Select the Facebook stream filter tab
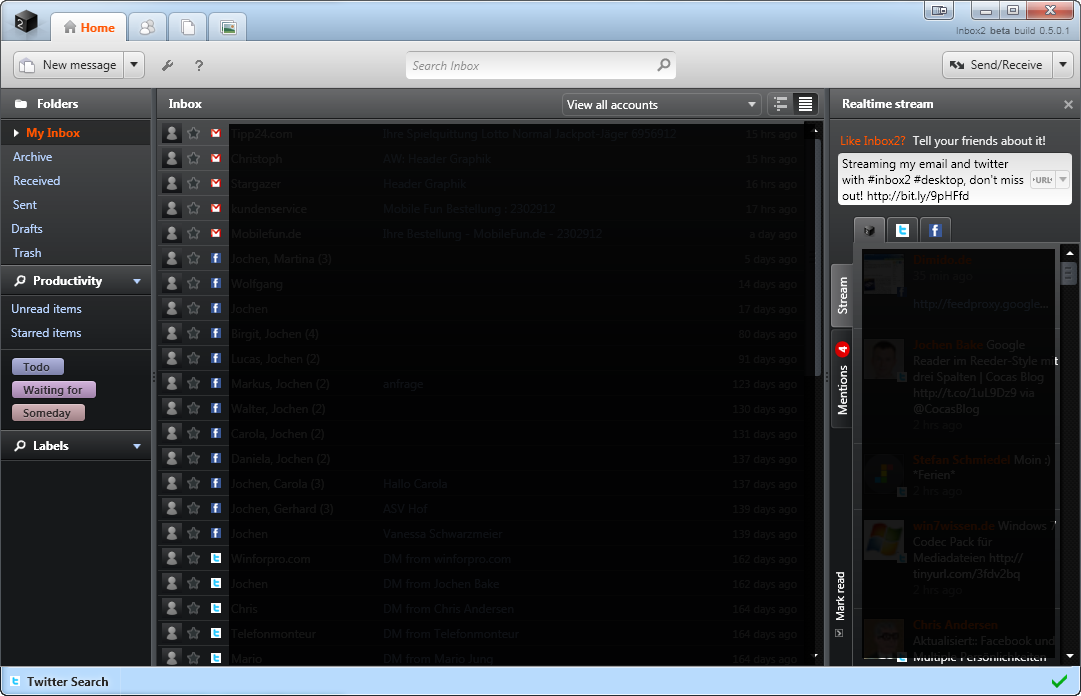Screen dimensions: 1081x696 tap(934, 231)
